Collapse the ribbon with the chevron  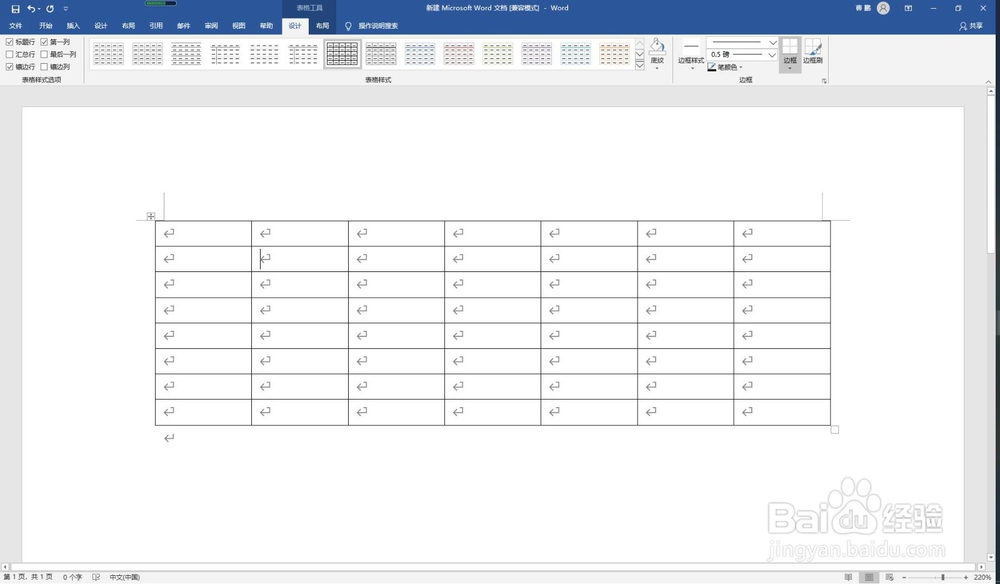point(989,82)
